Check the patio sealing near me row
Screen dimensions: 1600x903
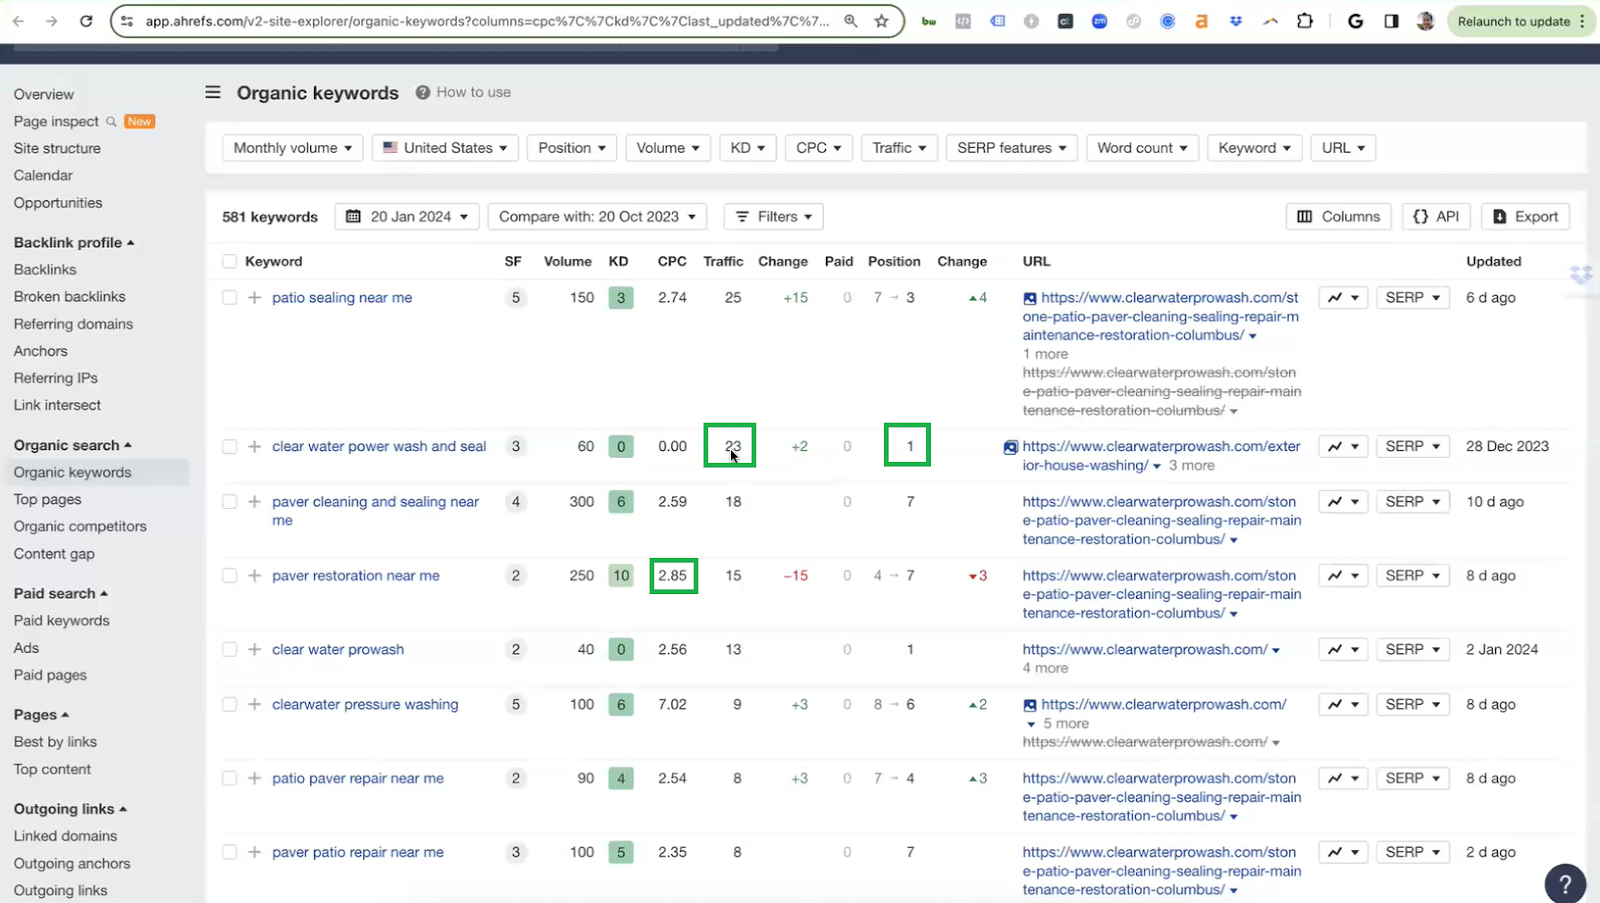click(230, 298)
